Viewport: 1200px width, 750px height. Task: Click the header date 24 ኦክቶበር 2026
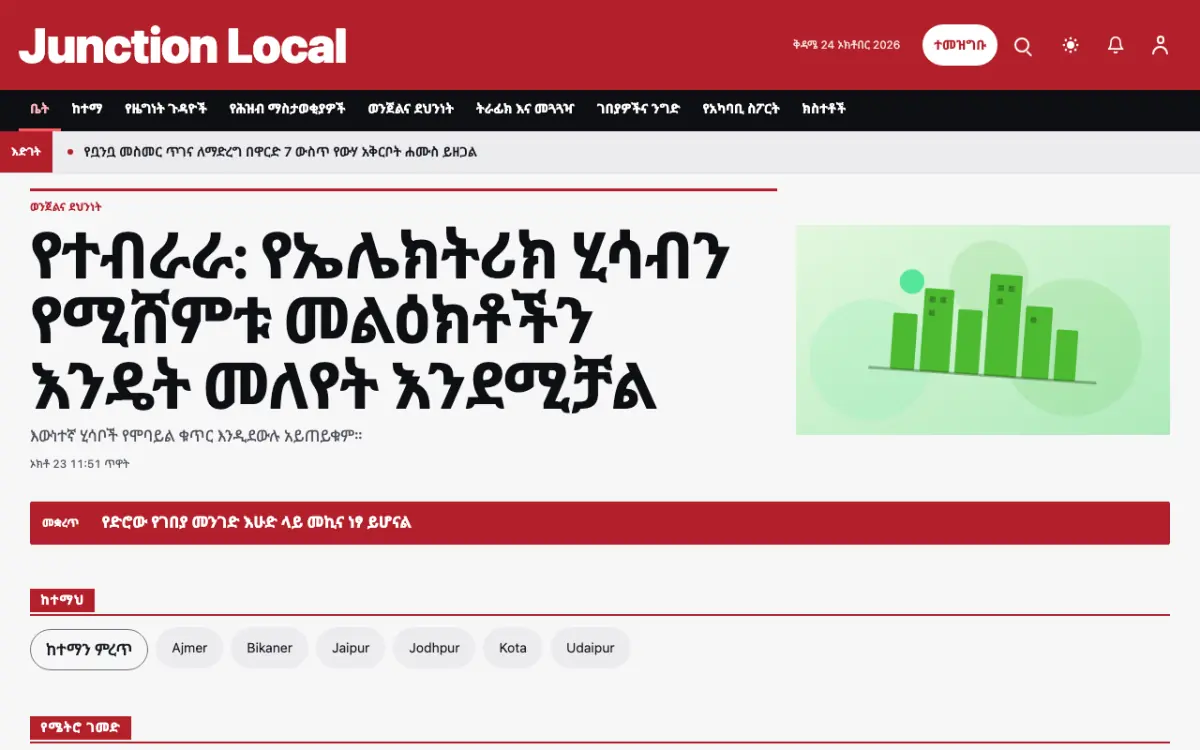tap(846, 45)
